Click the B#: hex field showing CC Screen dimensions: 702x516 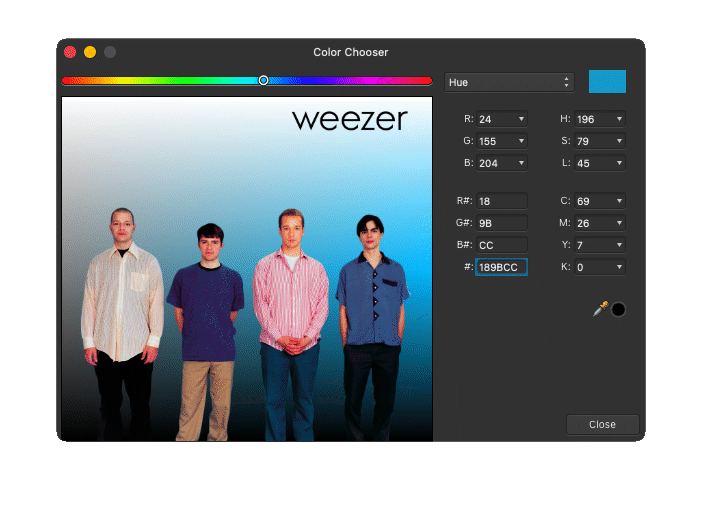point(501,245)
